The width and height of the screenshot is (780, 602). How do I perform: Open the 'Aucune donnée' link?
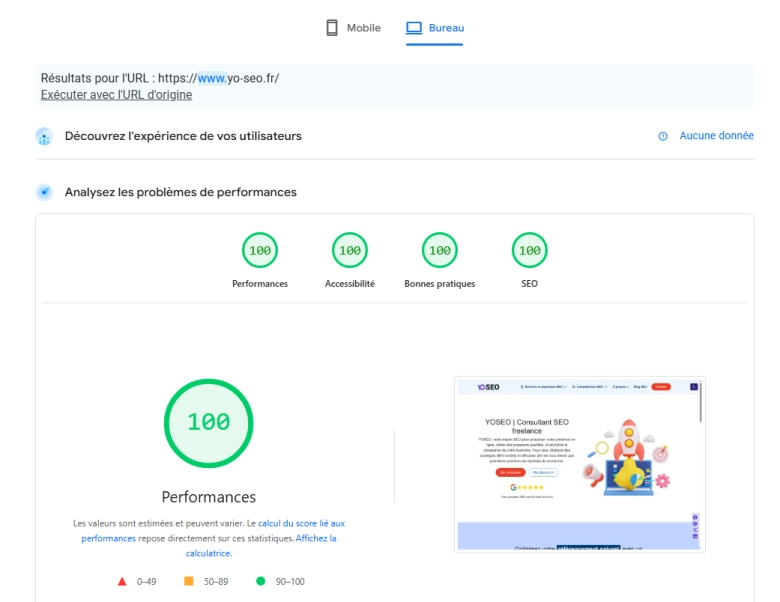coord(716,135)
